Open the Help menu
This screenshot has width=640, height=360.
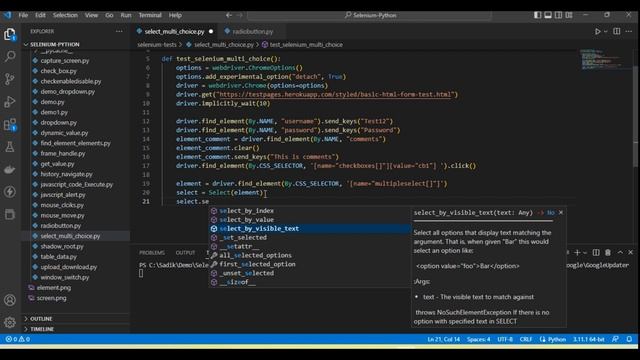point(175,15)
